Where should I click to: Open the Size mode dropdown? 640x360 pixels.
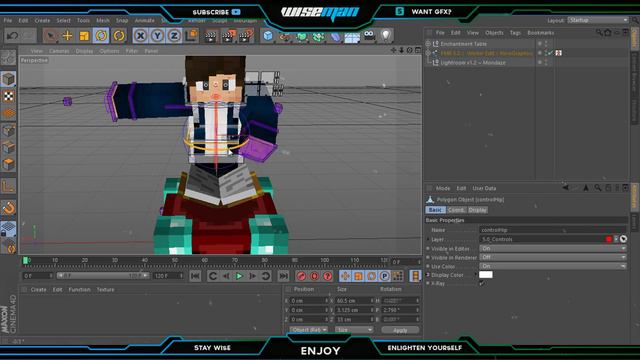pos(354,330)
